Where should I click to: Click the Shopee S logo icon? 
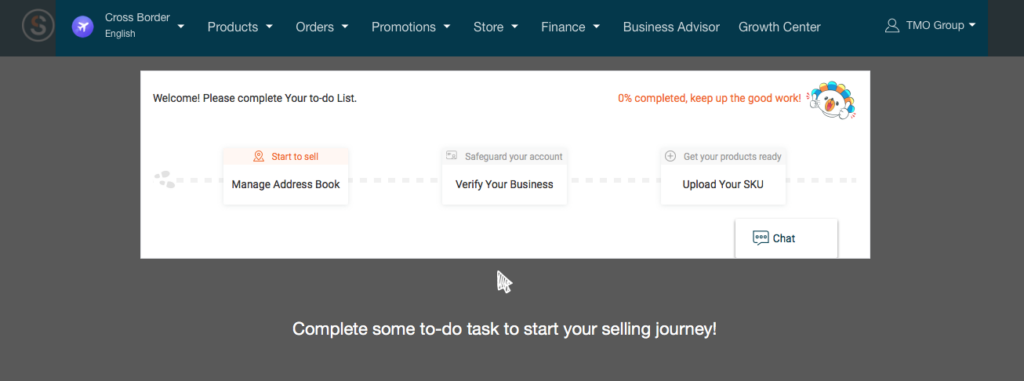coord(38,27)
